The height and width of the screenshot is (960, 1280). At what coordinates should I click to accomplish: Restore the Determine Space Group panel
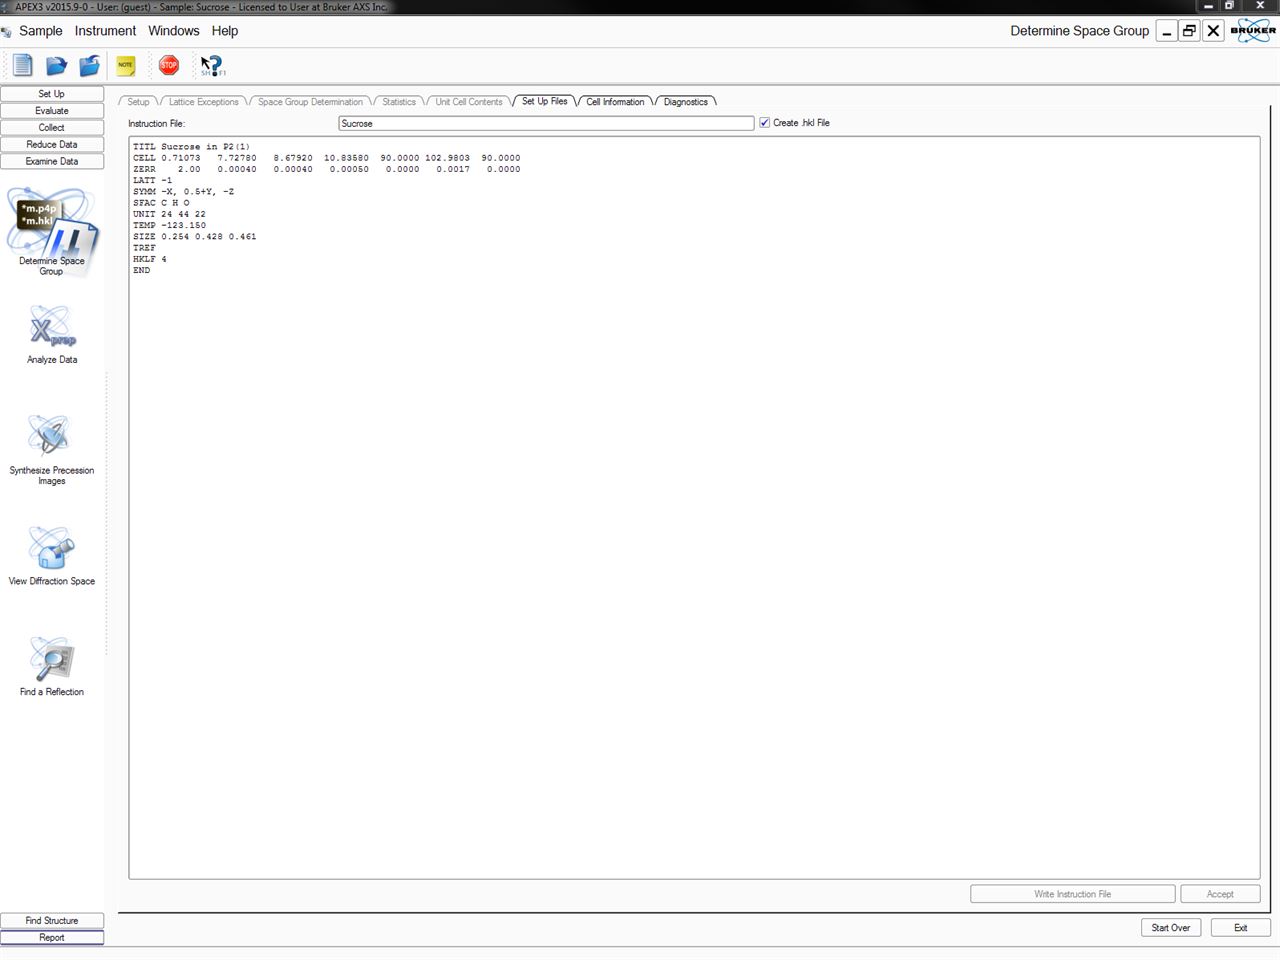tap(1189, 31)
